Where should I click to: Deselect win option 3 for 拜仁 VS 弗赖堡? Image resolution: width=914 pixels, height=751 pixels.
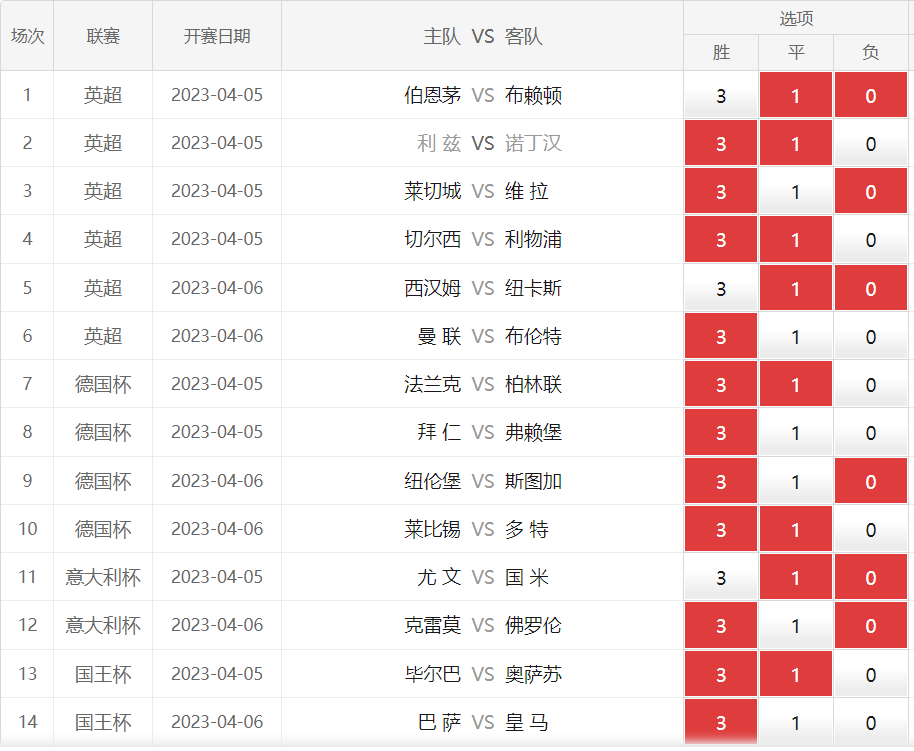point(721,432)
